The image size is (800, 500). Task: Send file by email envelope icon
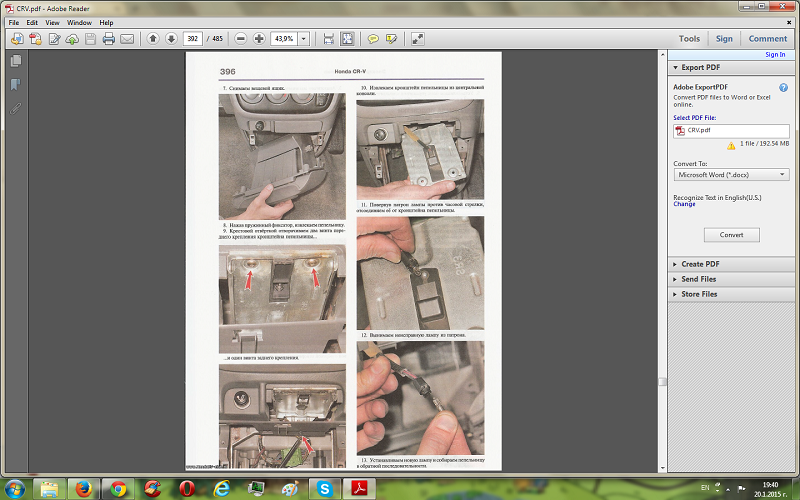pyautogui.click(x=127, y=39)
